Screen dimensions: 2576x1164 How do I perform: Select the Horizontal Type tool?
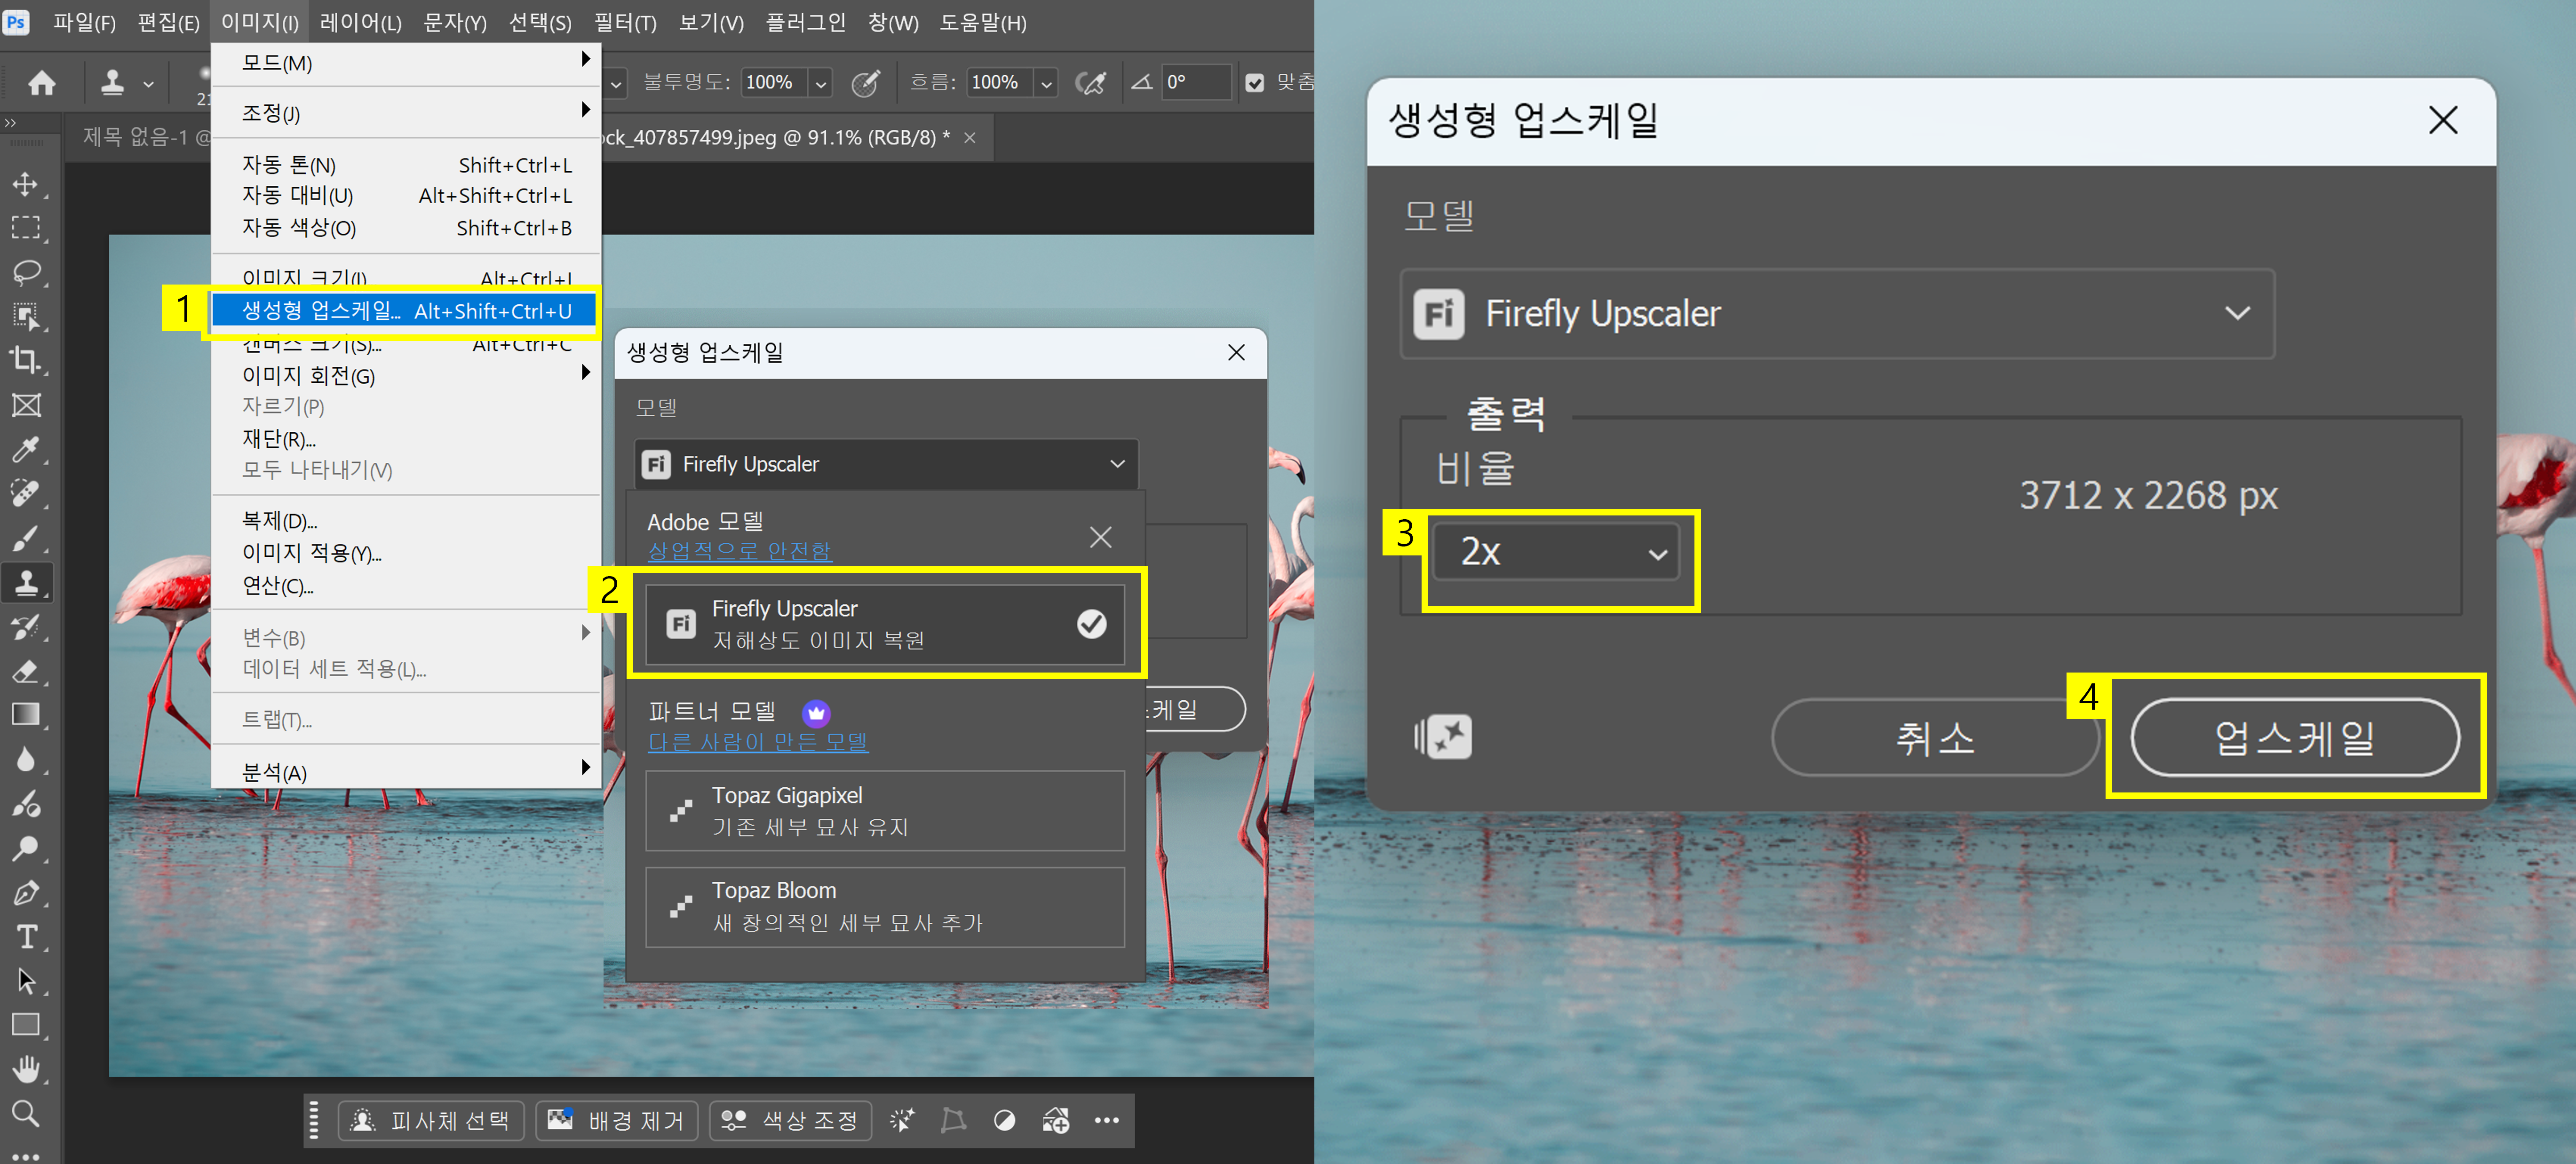click(x=25, y=937)
